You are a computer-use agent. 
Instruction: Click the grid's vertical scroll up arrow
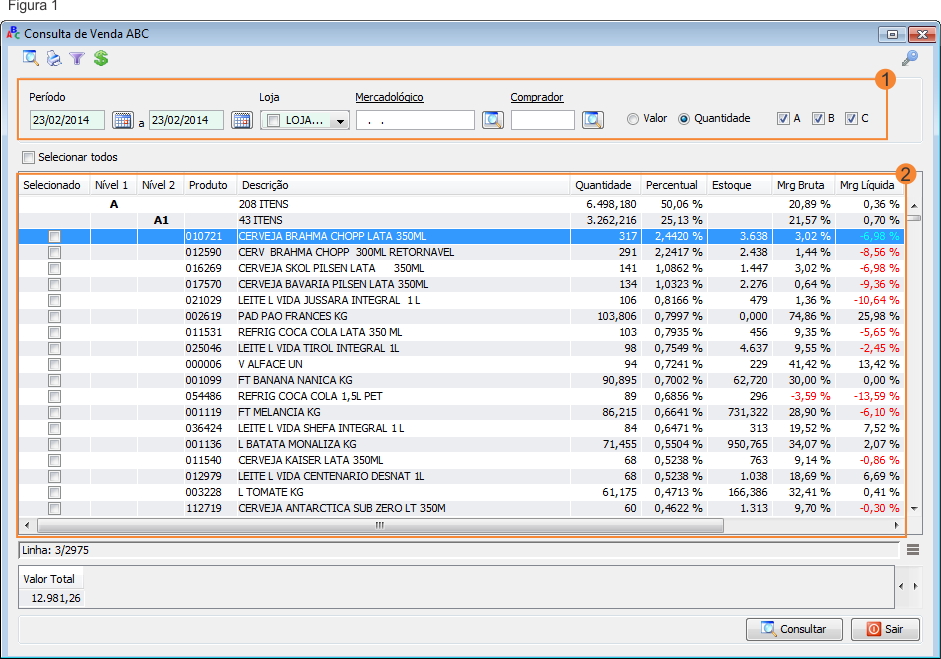[x=914, y=206]
